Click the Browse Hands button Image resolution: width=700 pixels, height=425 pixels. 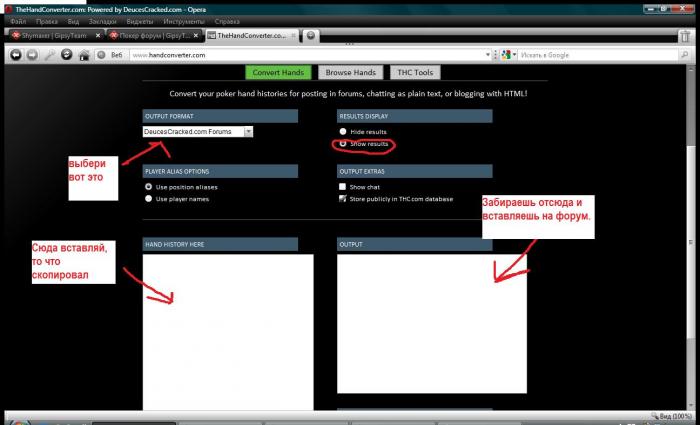click(x=350, y=72)
